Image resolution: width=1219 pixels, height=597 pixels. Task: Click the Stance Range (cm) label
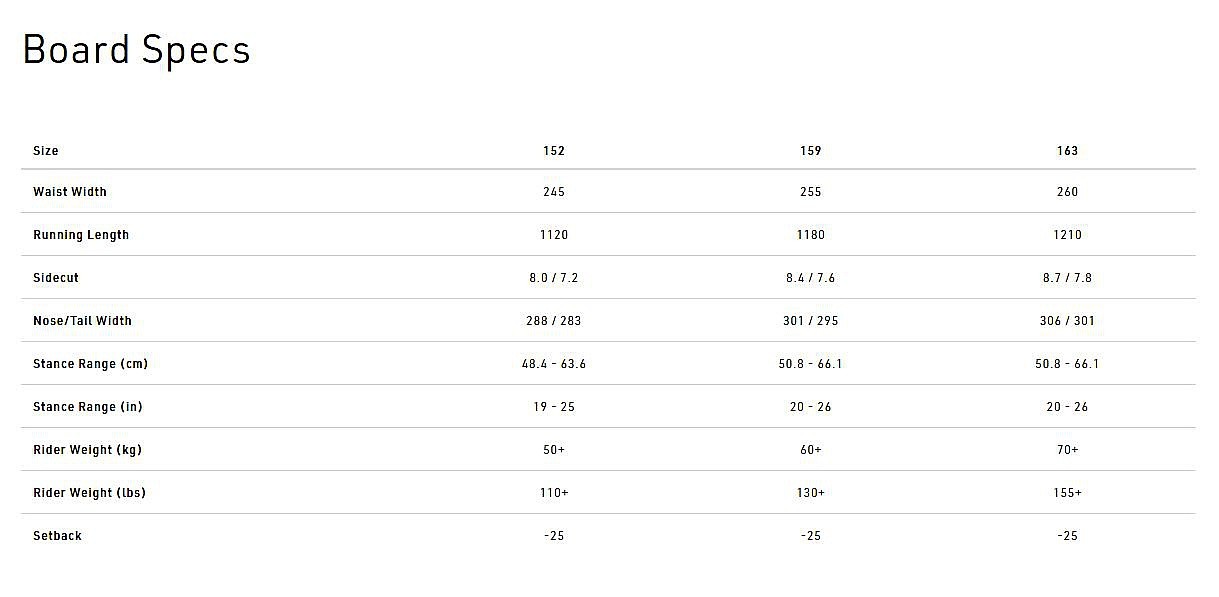pos(90,364)
